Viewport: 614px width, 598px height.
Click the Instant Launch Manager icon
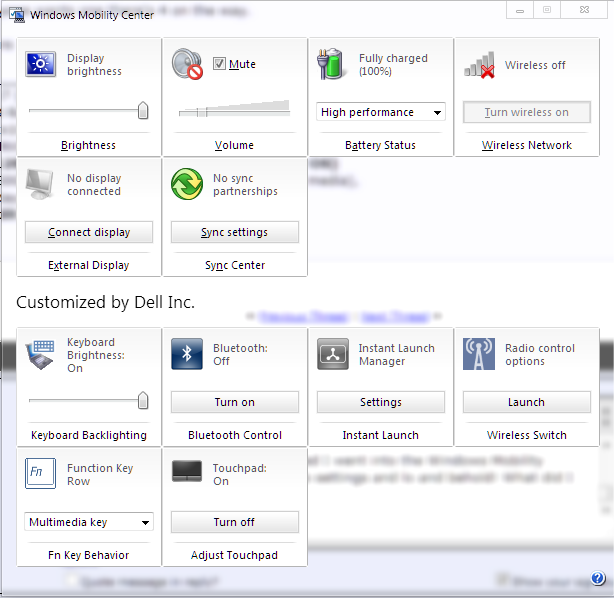tap(333, 354)
